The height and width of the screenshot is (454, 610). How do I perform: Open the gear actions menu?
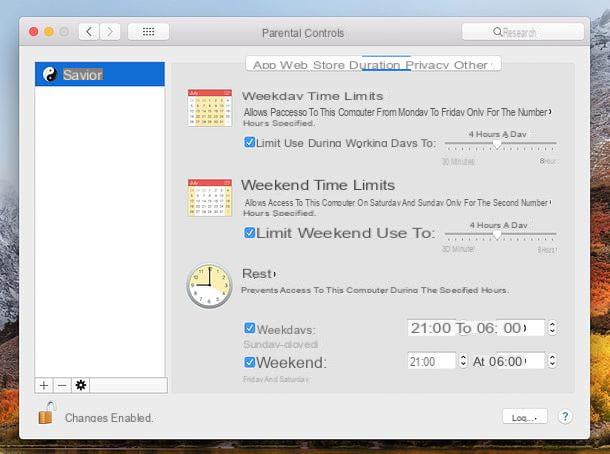pyautogui.click(x=81, y=385)
